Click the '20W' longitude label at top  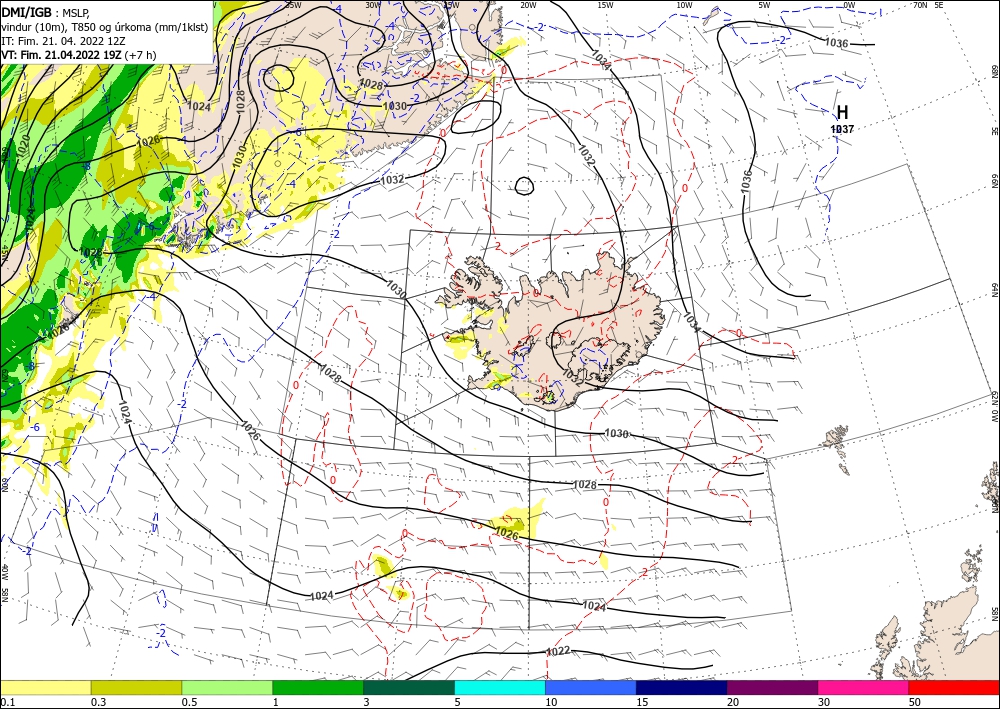(527, 5)
